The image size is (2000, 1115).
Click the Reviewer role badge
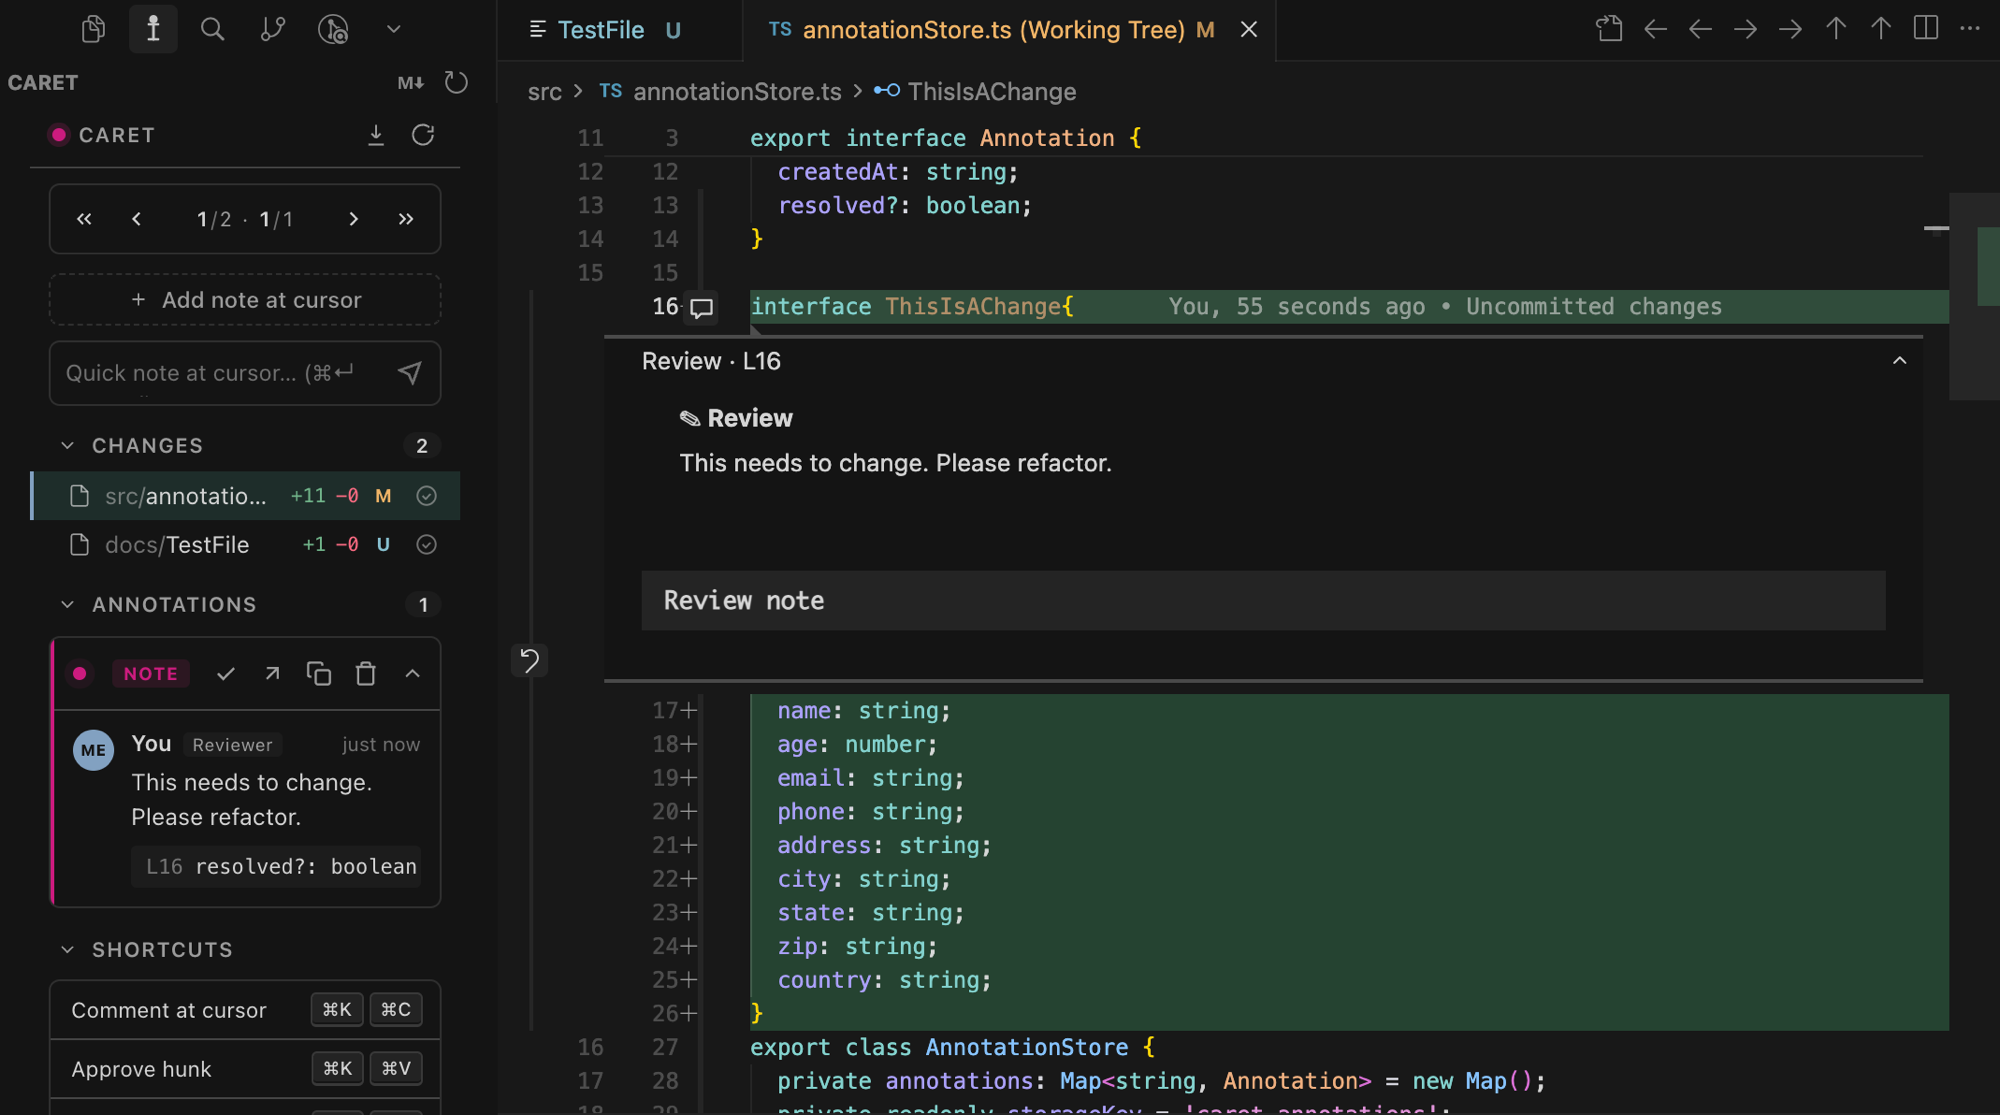[x=232, y=745]
